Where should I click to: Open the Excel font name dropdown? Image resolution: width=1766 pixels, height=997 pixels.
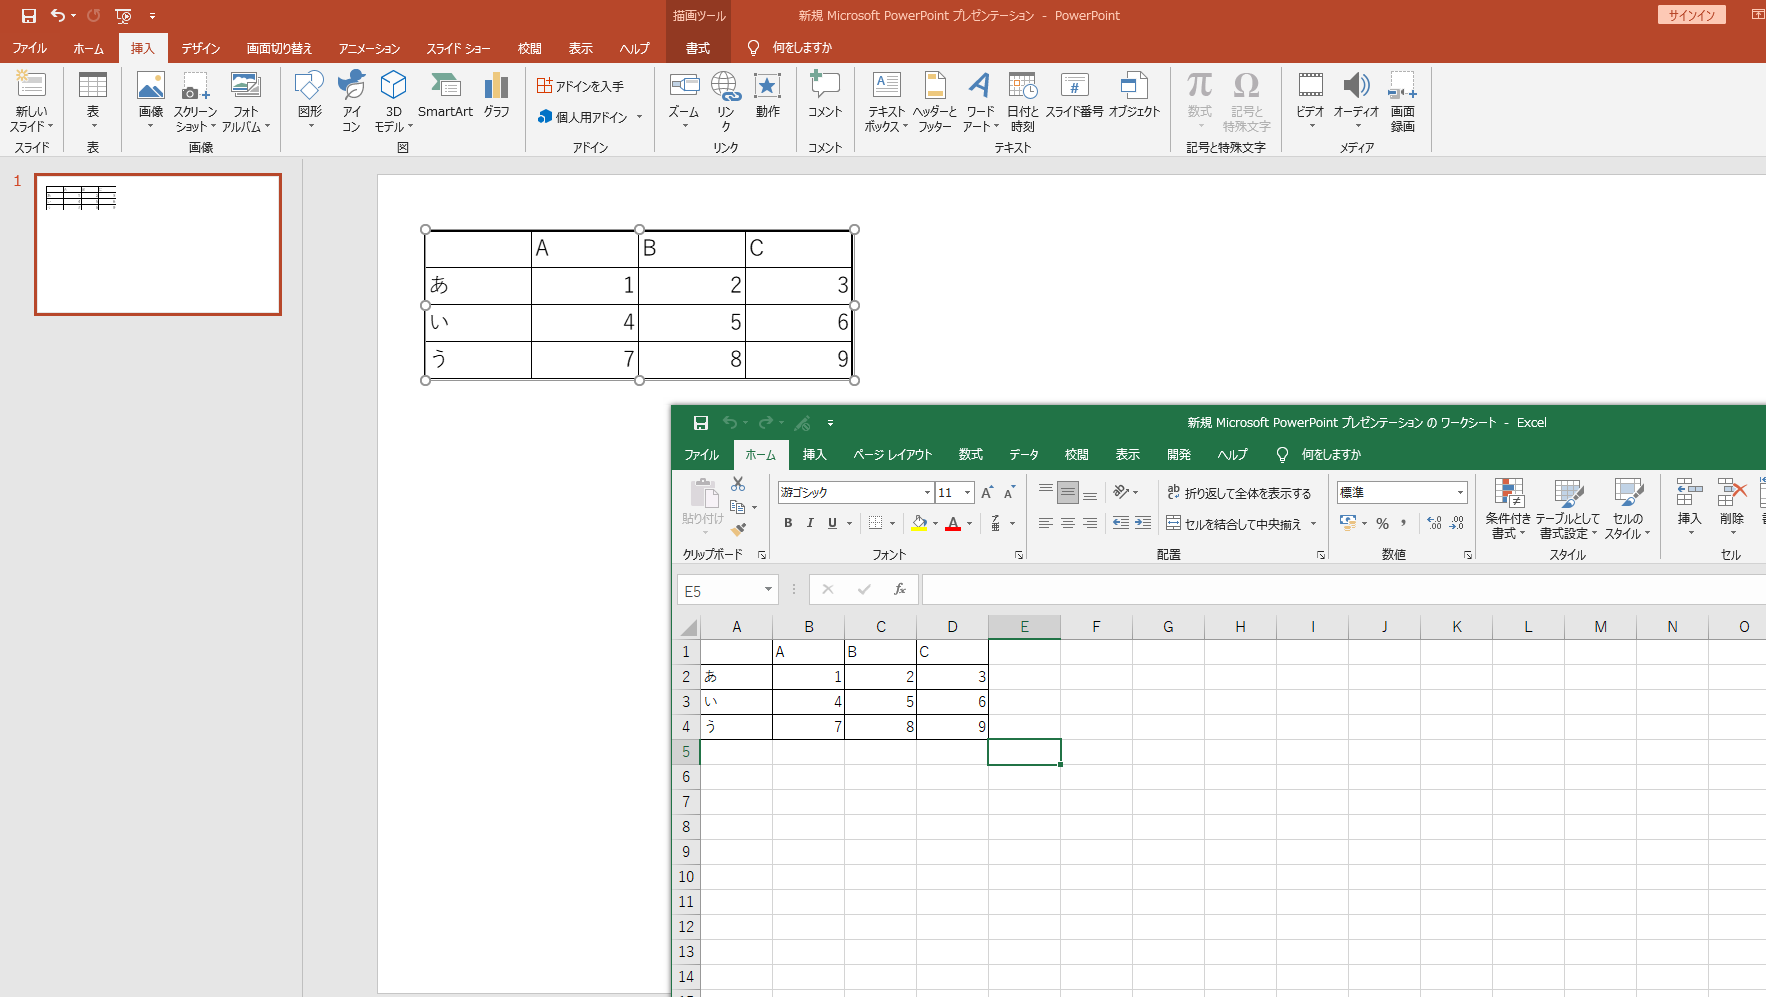[x=927, y=492]
